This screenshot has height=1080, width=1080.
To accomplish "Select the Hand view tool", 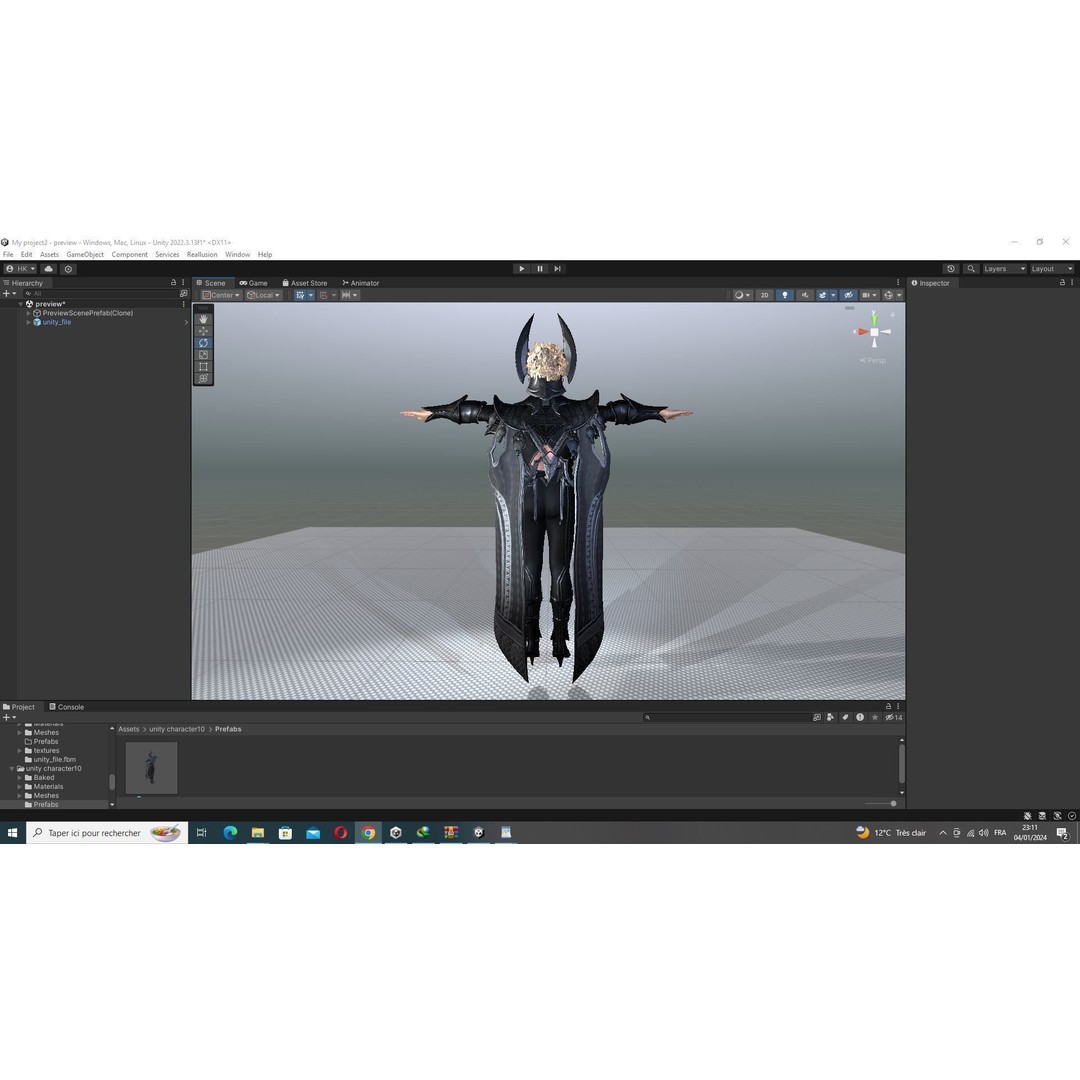I will 203,319.
